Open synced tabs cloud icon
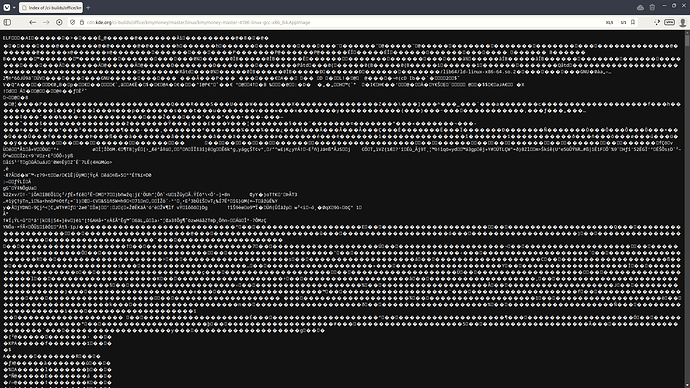 point(640,7)
